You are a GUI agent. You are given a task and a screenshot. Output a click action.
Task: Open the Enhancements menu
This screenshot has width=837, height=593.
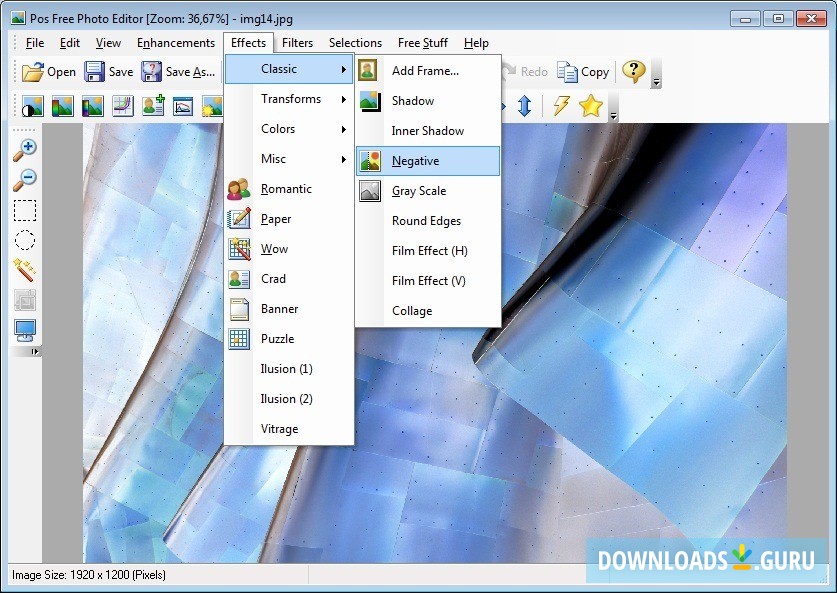(x=176, y=43)
